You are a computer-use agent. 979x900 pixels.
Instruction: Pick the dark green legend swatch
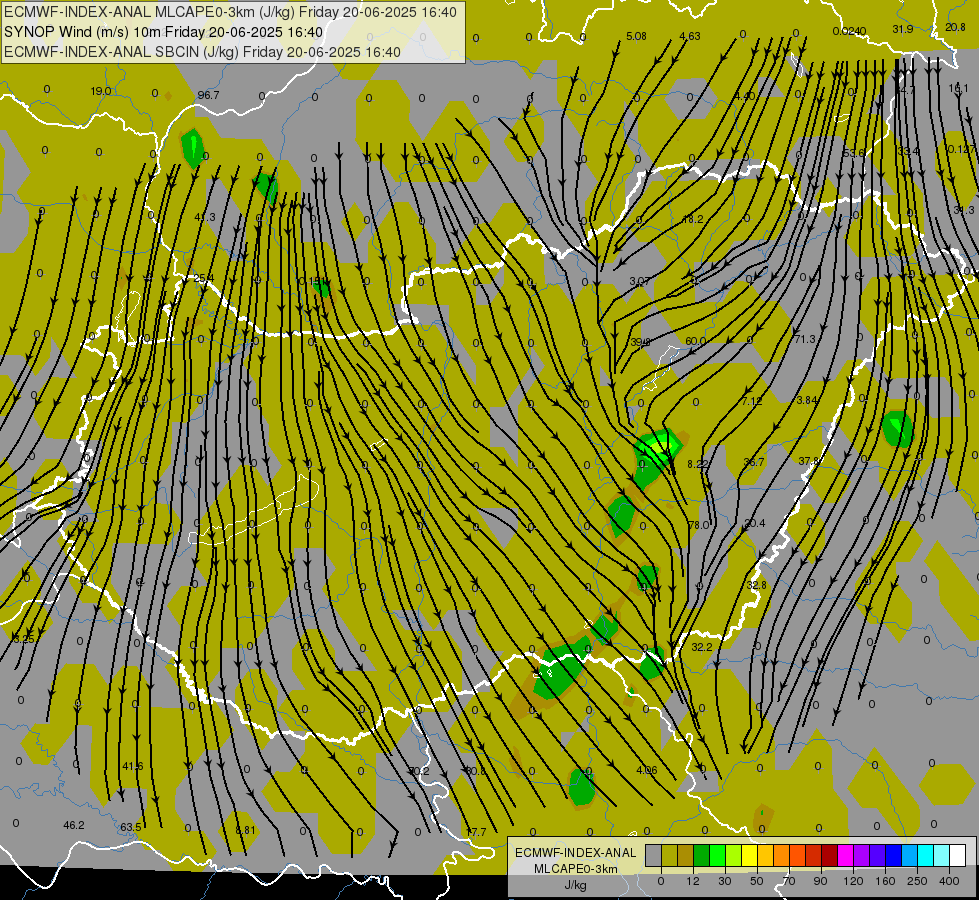[x=702, y=855]
